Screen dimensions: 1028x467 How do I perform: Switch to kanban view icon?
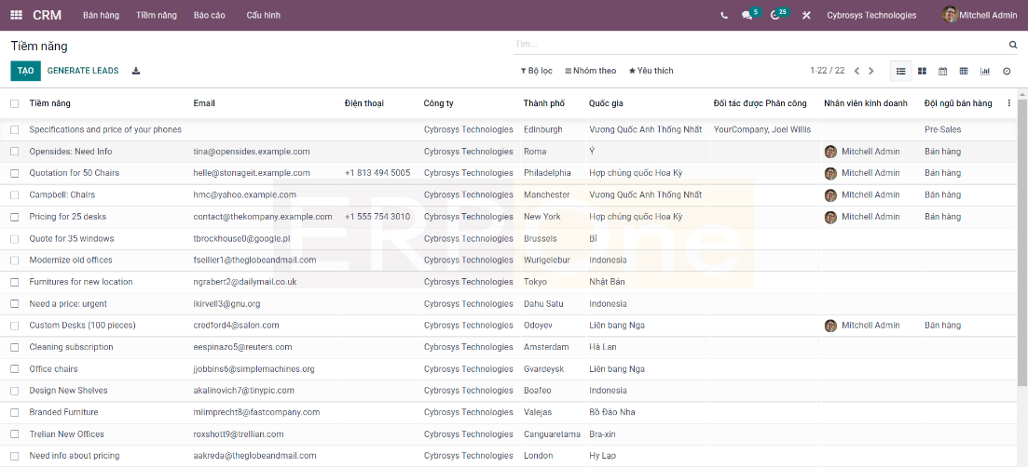pos(922,71)
